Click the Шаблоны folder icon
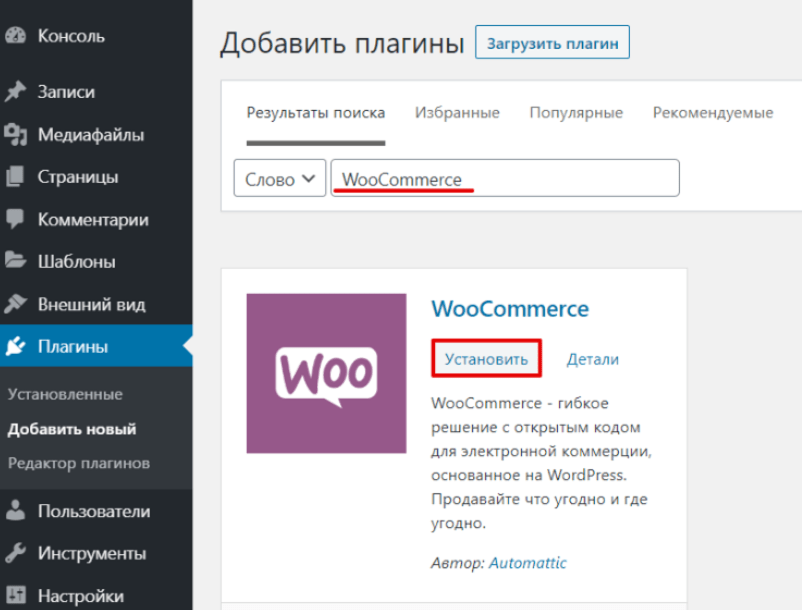 (x=15, y=261)
